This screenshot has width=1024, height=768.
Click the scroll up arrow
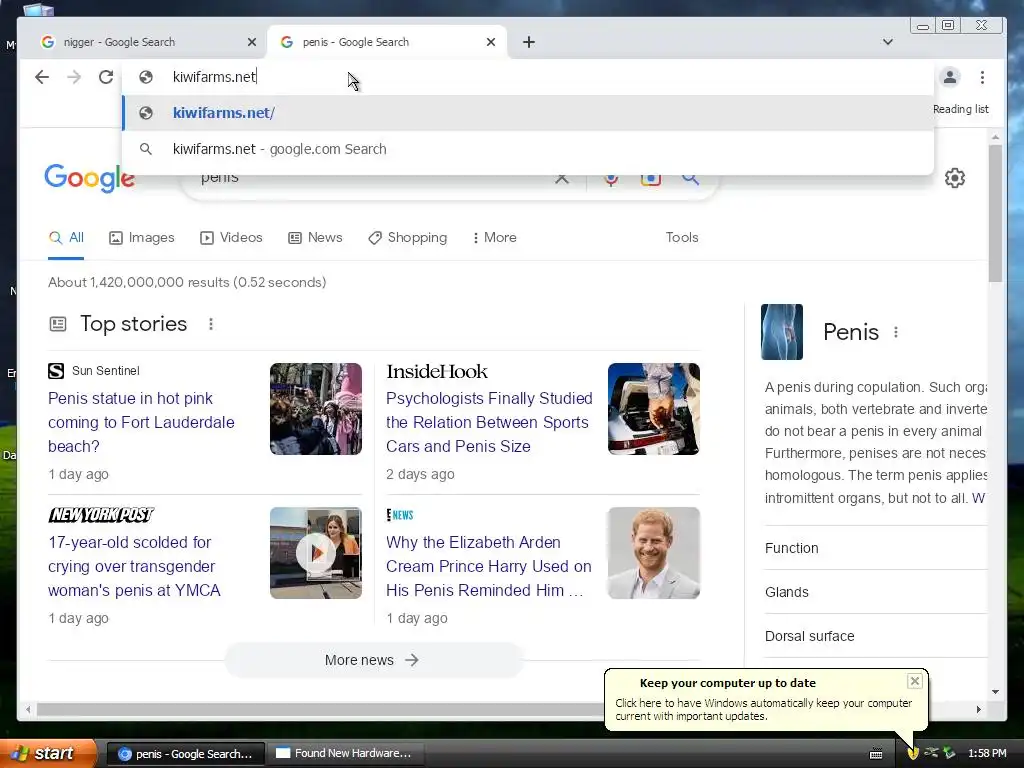point(995,137)
